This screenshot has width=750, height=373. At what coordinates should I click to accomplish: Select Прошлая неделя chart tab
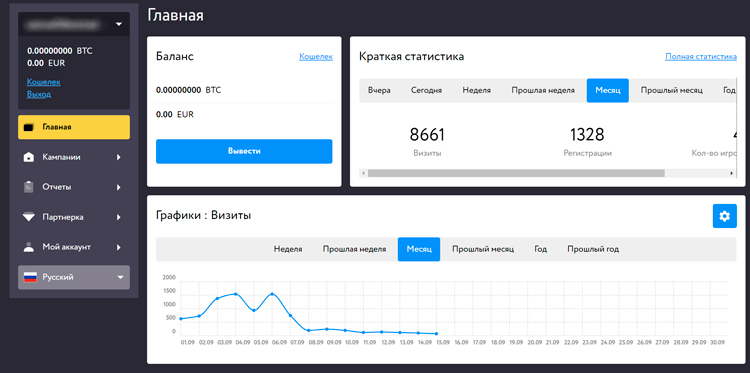tap(354, 249)
